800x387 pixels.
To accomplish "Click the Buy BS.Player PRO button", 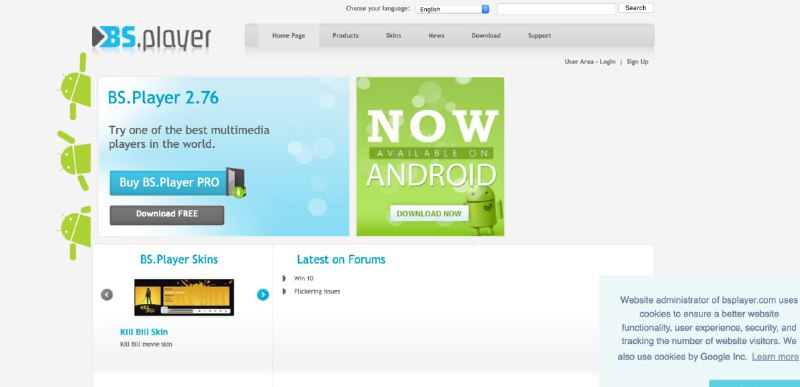I will pyautogui.click(x=169, y=183).
